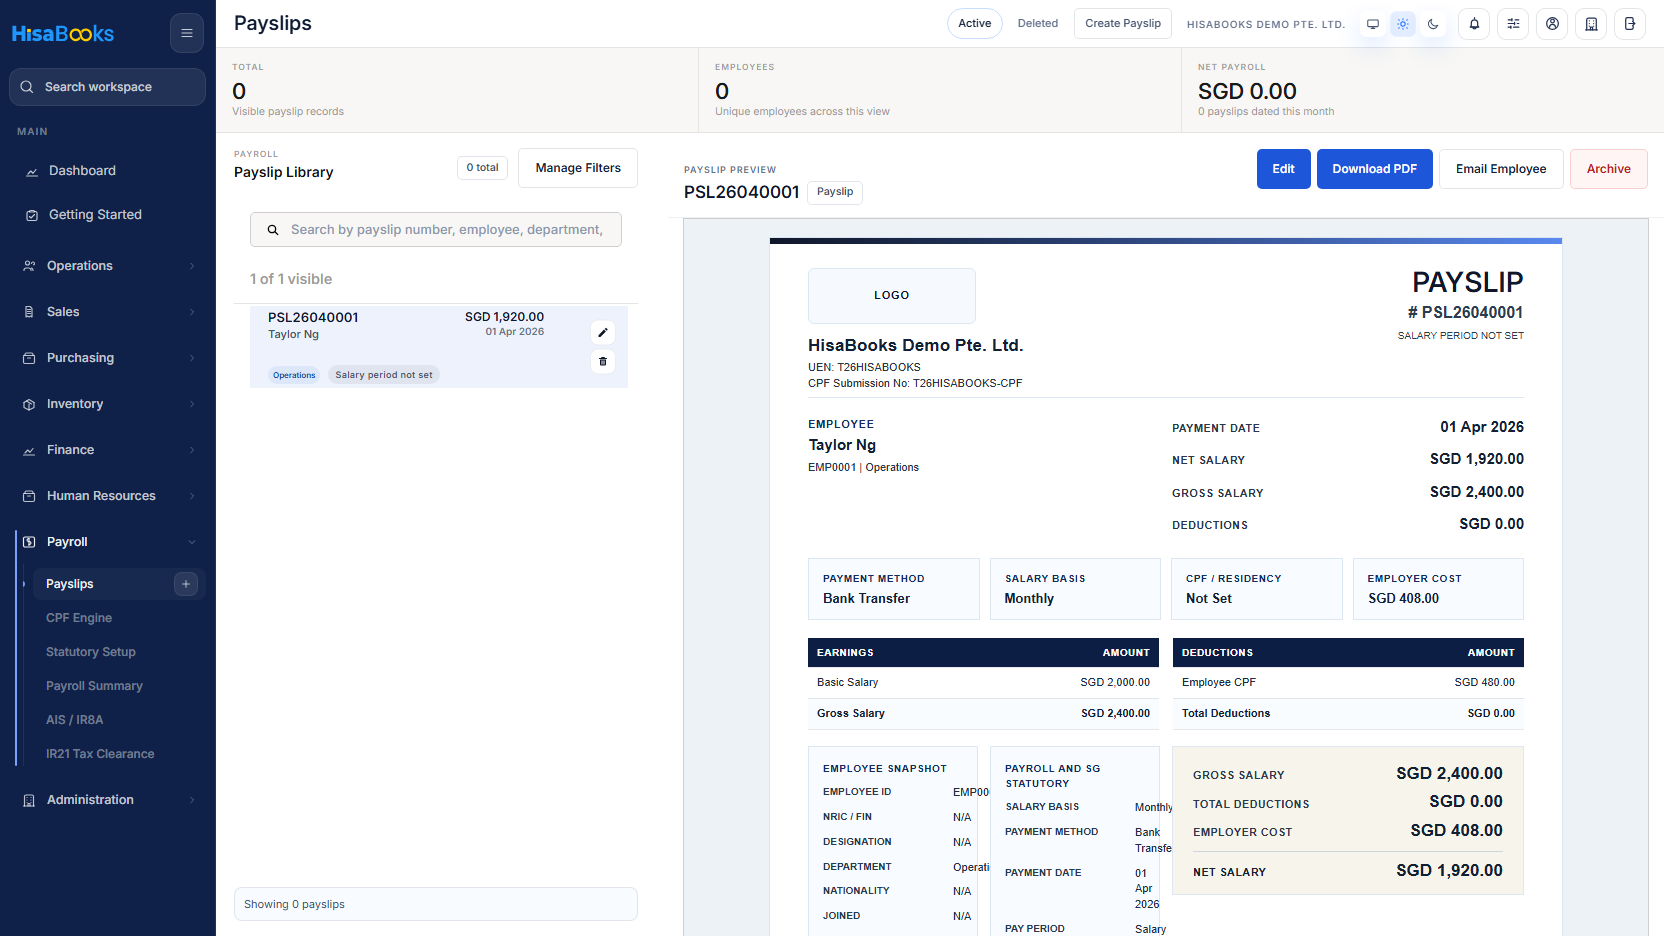Click Basic Salary earnings row
Viewport: 1664px width, 936px height.
[x=983, y=683]
